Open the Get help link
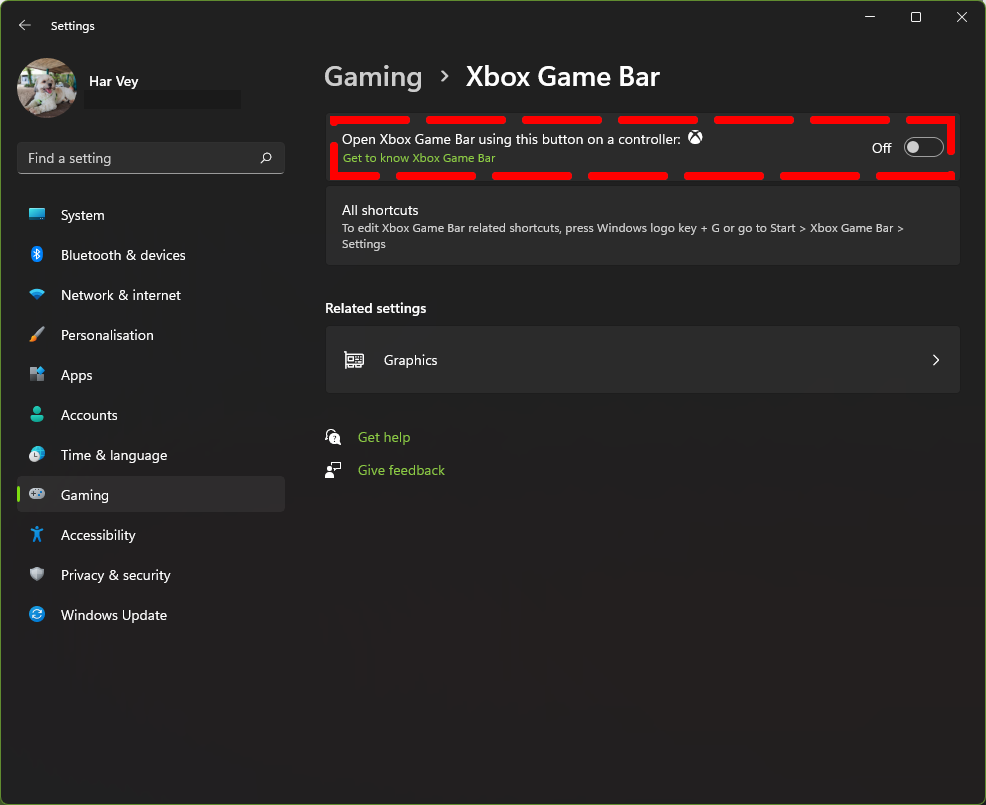The height and width of the screenshot is (805, 986). [384, 437]
